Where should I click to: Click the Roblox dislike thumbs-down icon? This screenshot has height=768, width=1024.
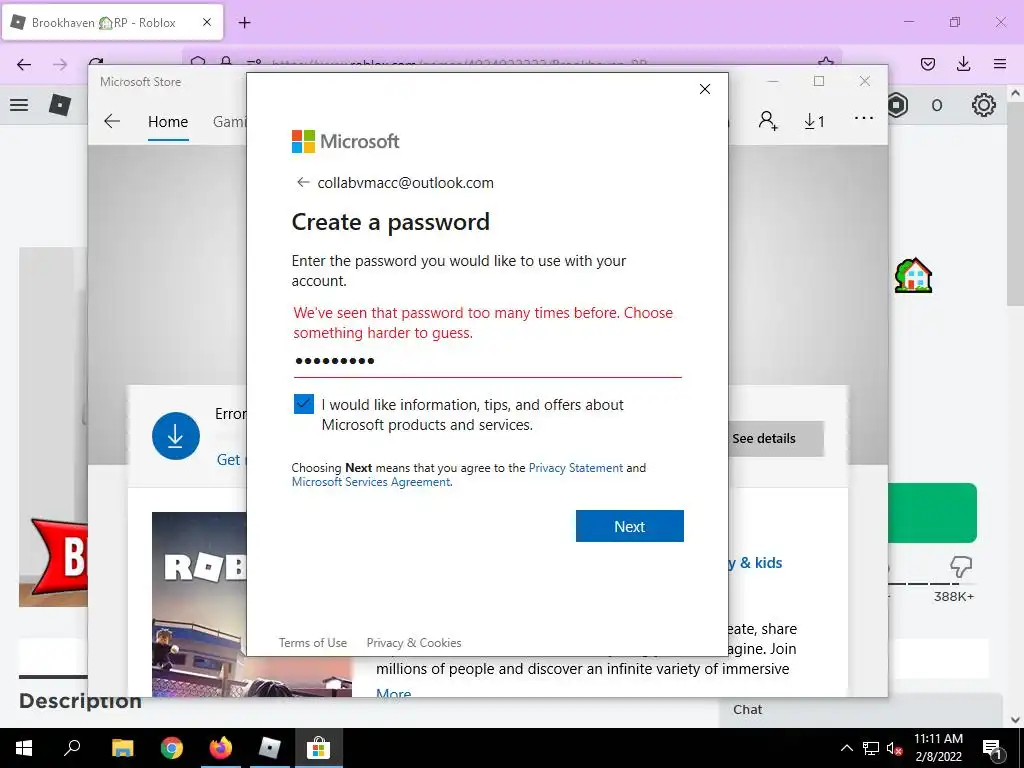[961, 566]
